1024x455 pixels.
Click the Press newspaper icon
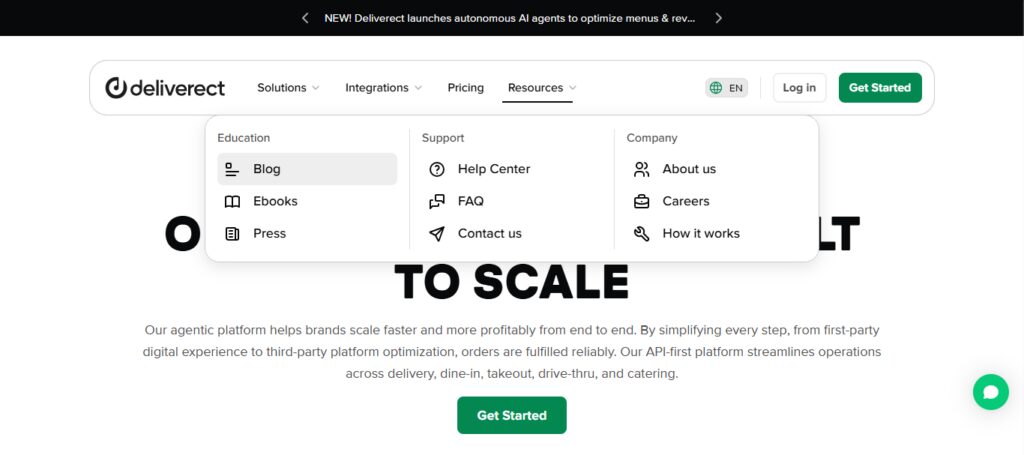click(x=232, y=234)
